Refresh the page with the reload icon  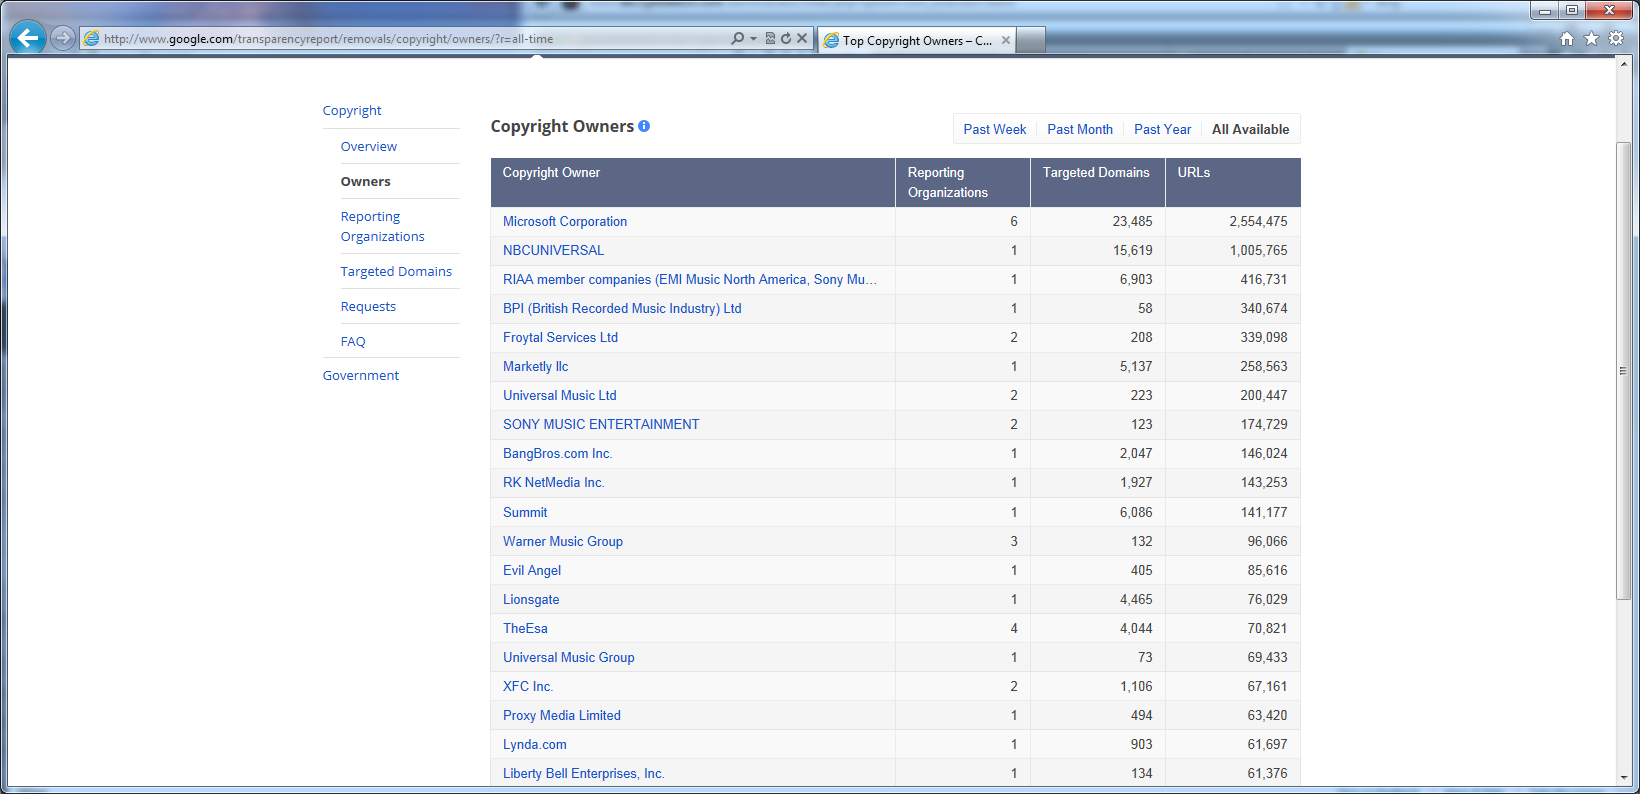coord(786,38)
